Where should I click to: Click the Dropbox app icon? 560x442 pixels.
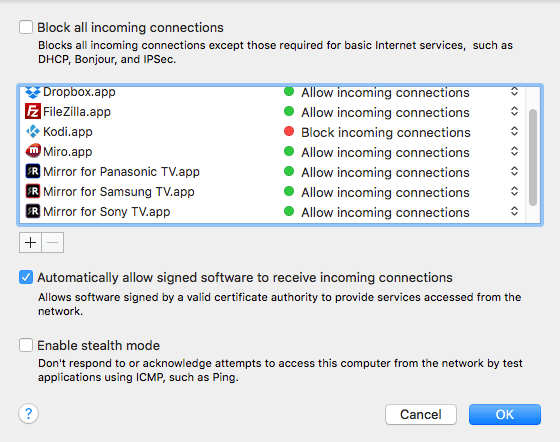(x=33, y=93)
